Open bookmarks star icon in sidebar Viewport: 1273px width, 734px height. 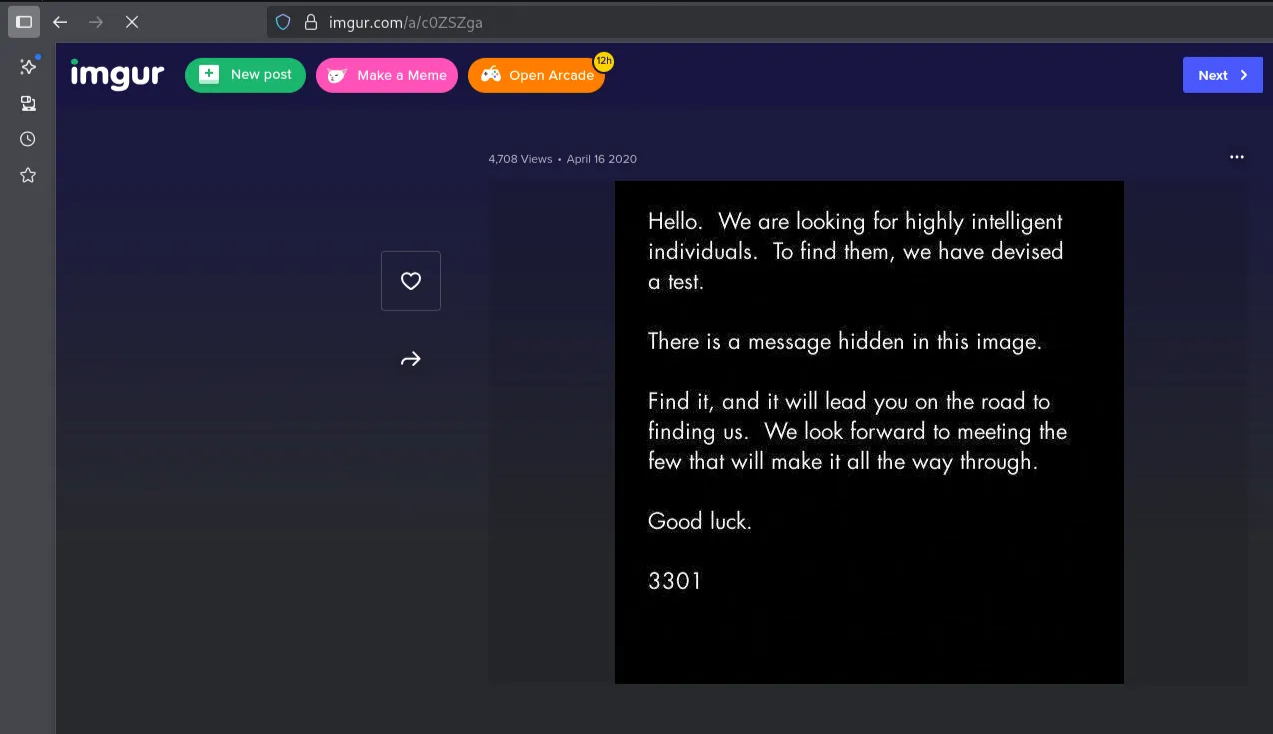coord(28,175)
